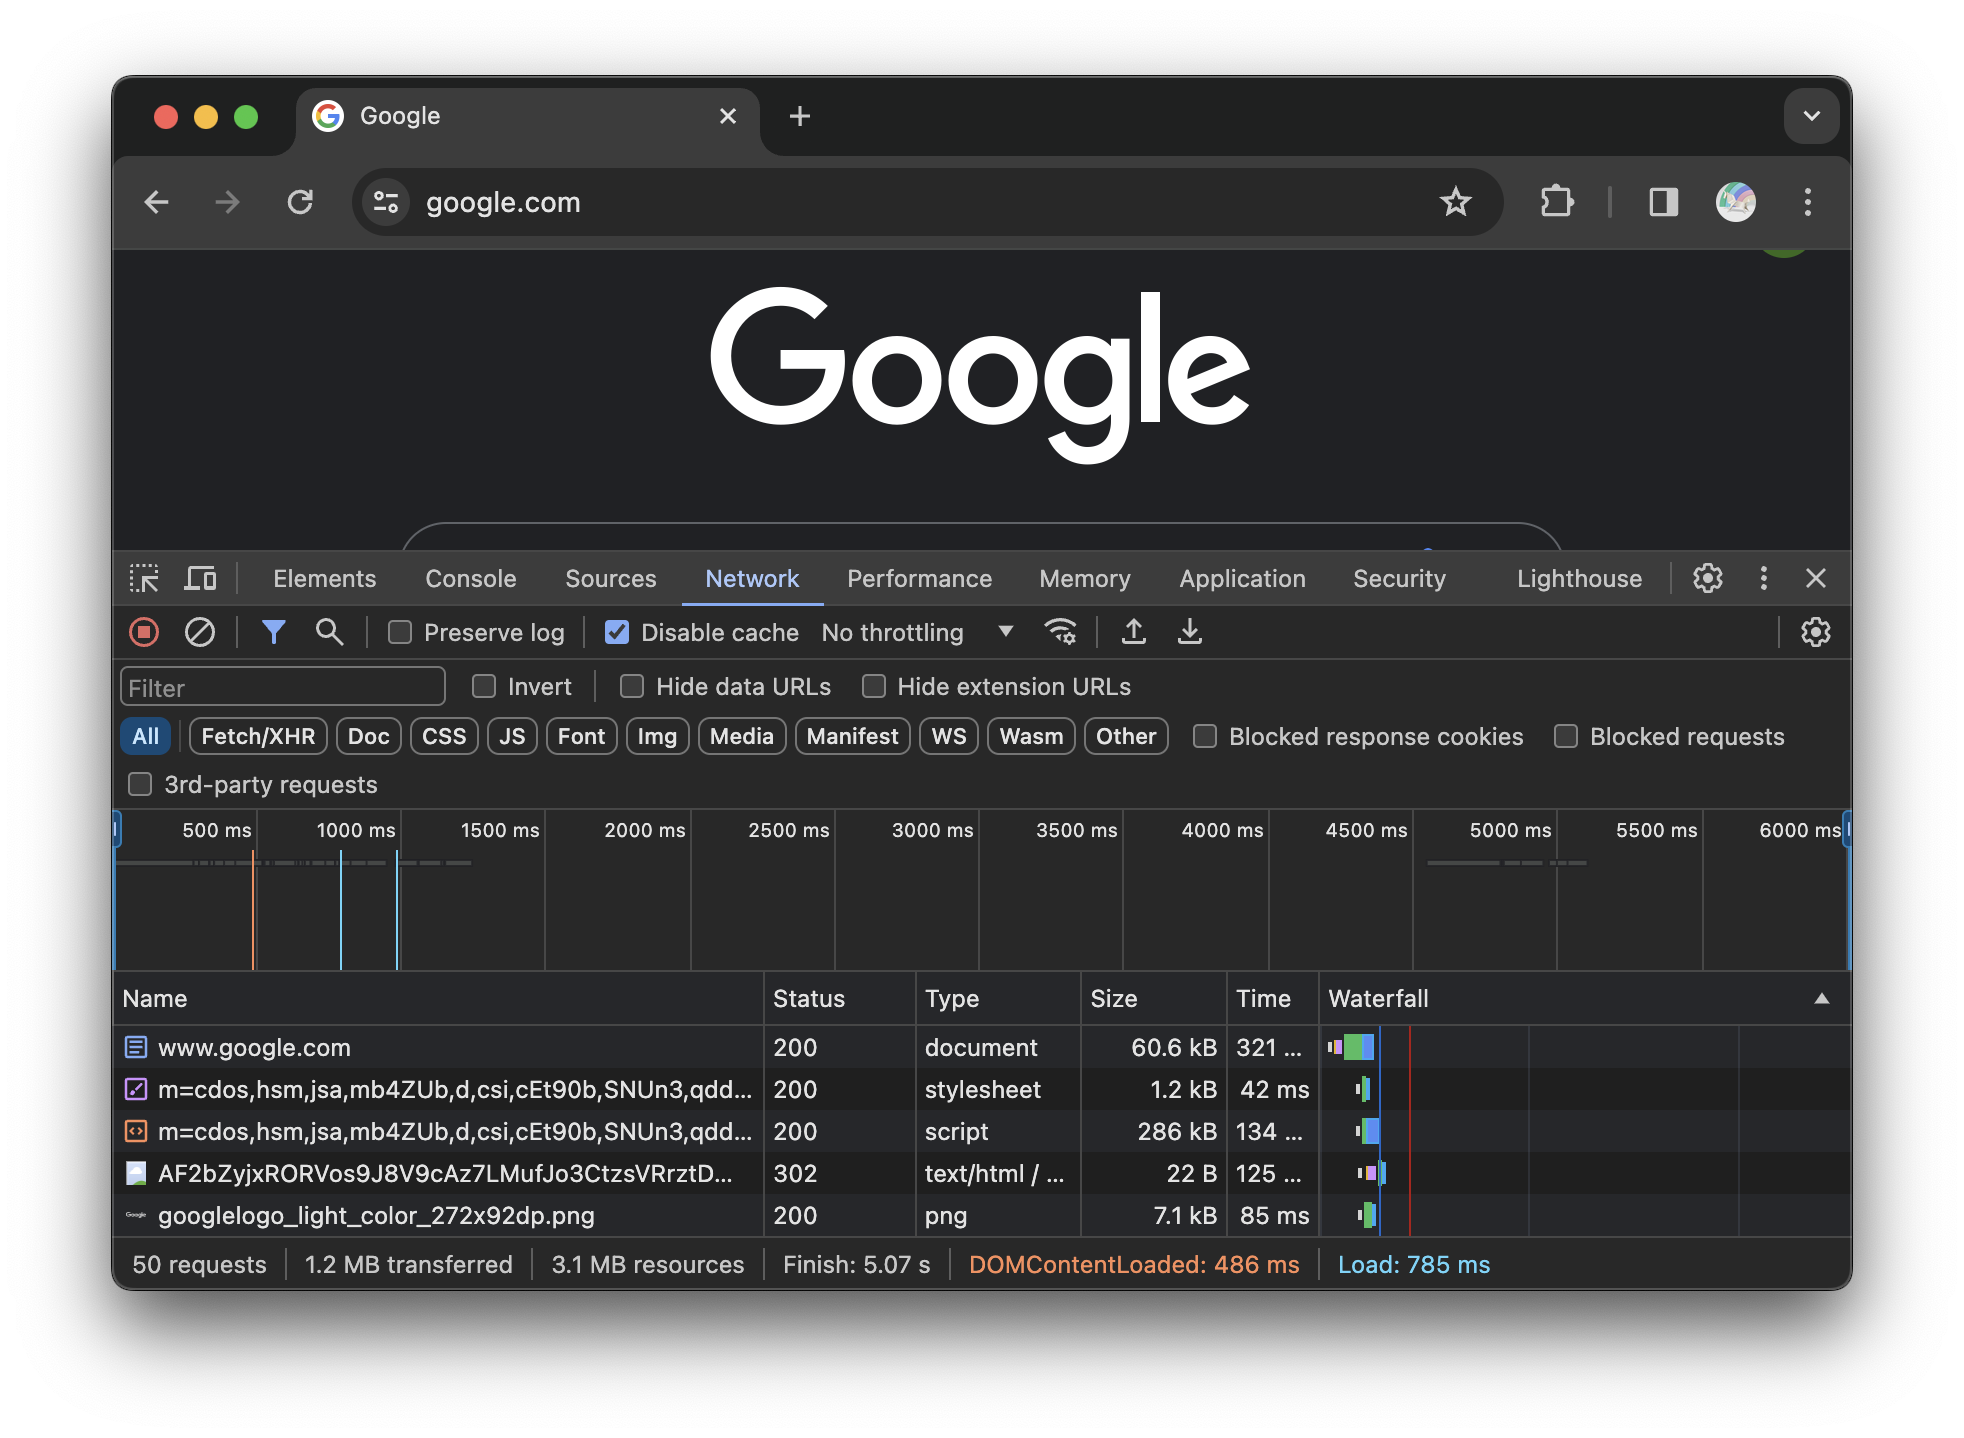
Task: Open the No throttling dropdown
Action: (918, 632)
